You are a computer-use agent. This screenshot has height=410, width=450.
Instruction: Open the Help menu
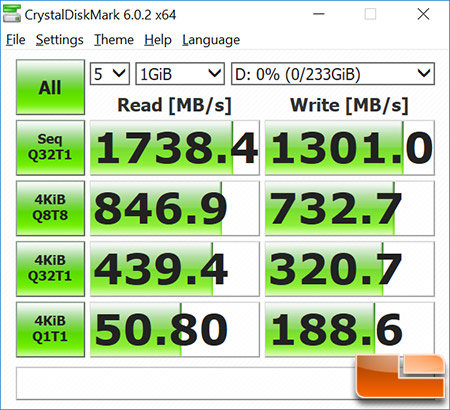click(x=158, y=40)
